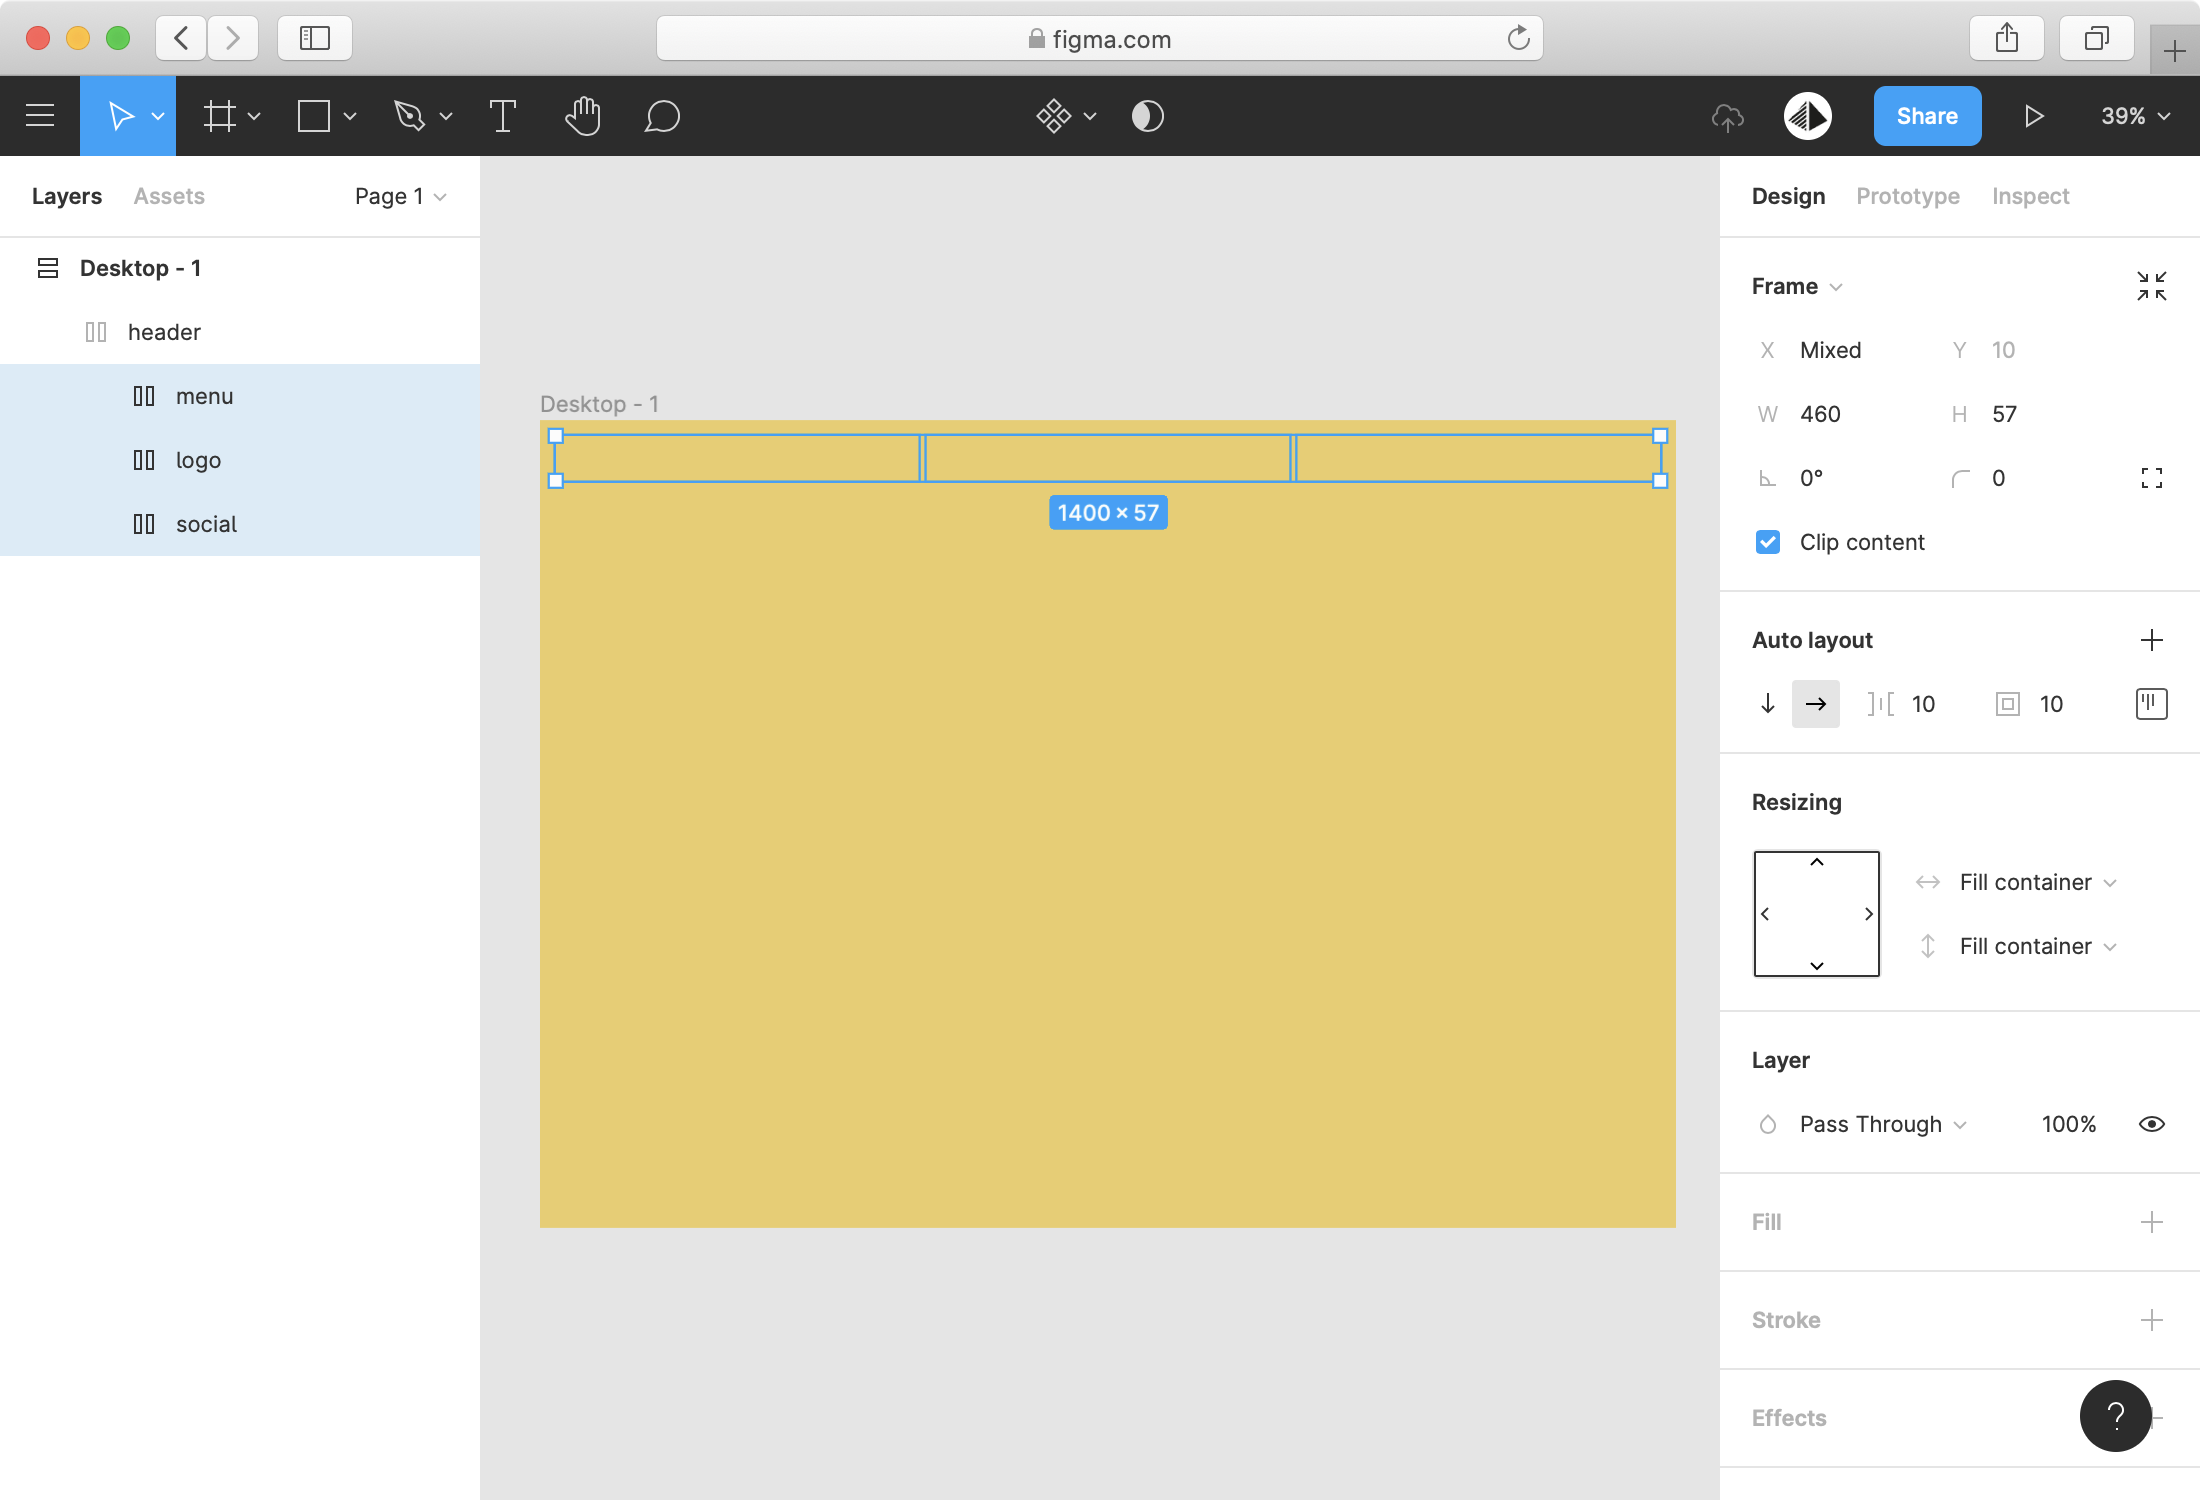
Task: Open the 39% zoom dropdown
Action: pyautogui.click(x=2136, y=116)
